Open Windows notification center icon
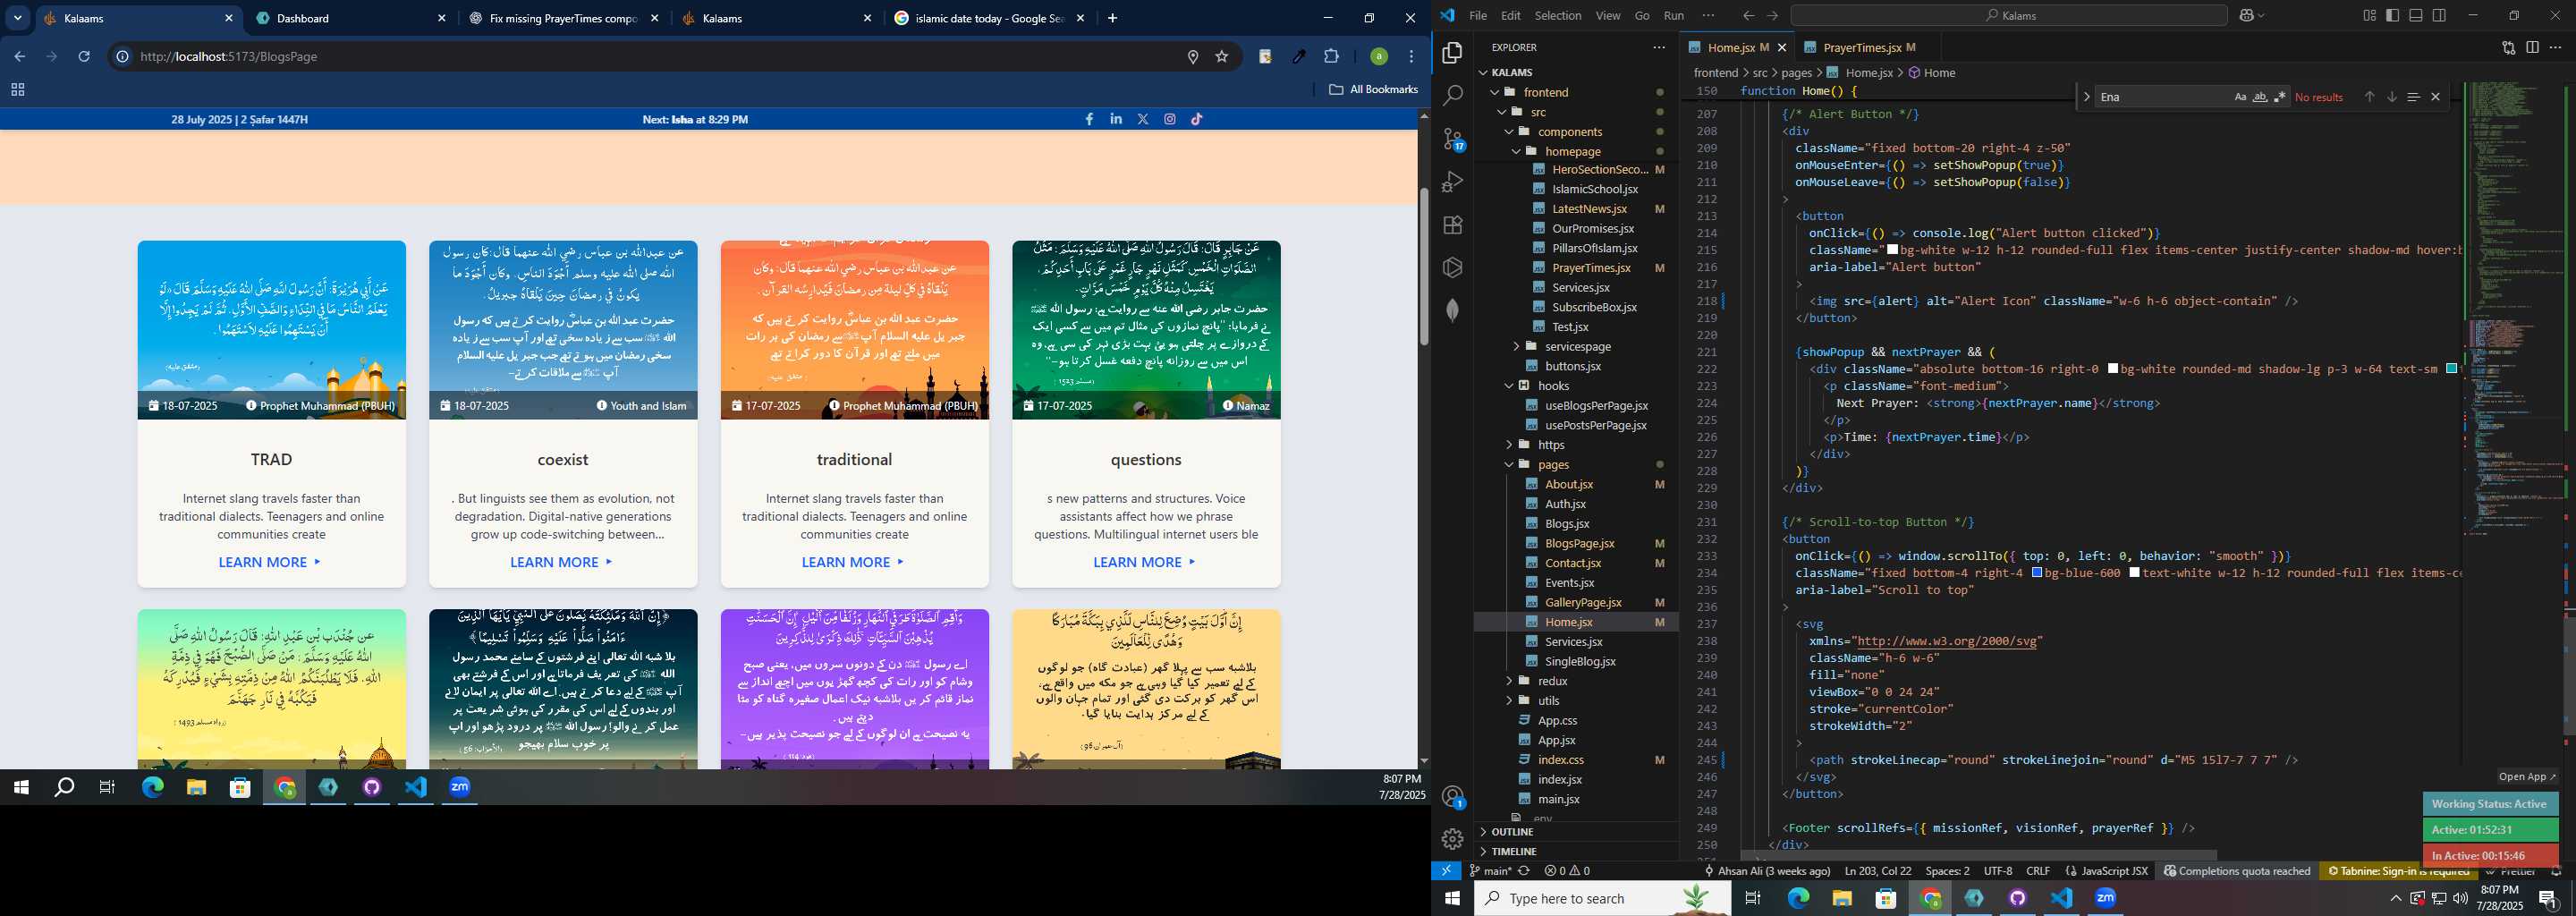Image resolution: width=2576 pixels, height=916 pixels. click(x=2549, y=898)
